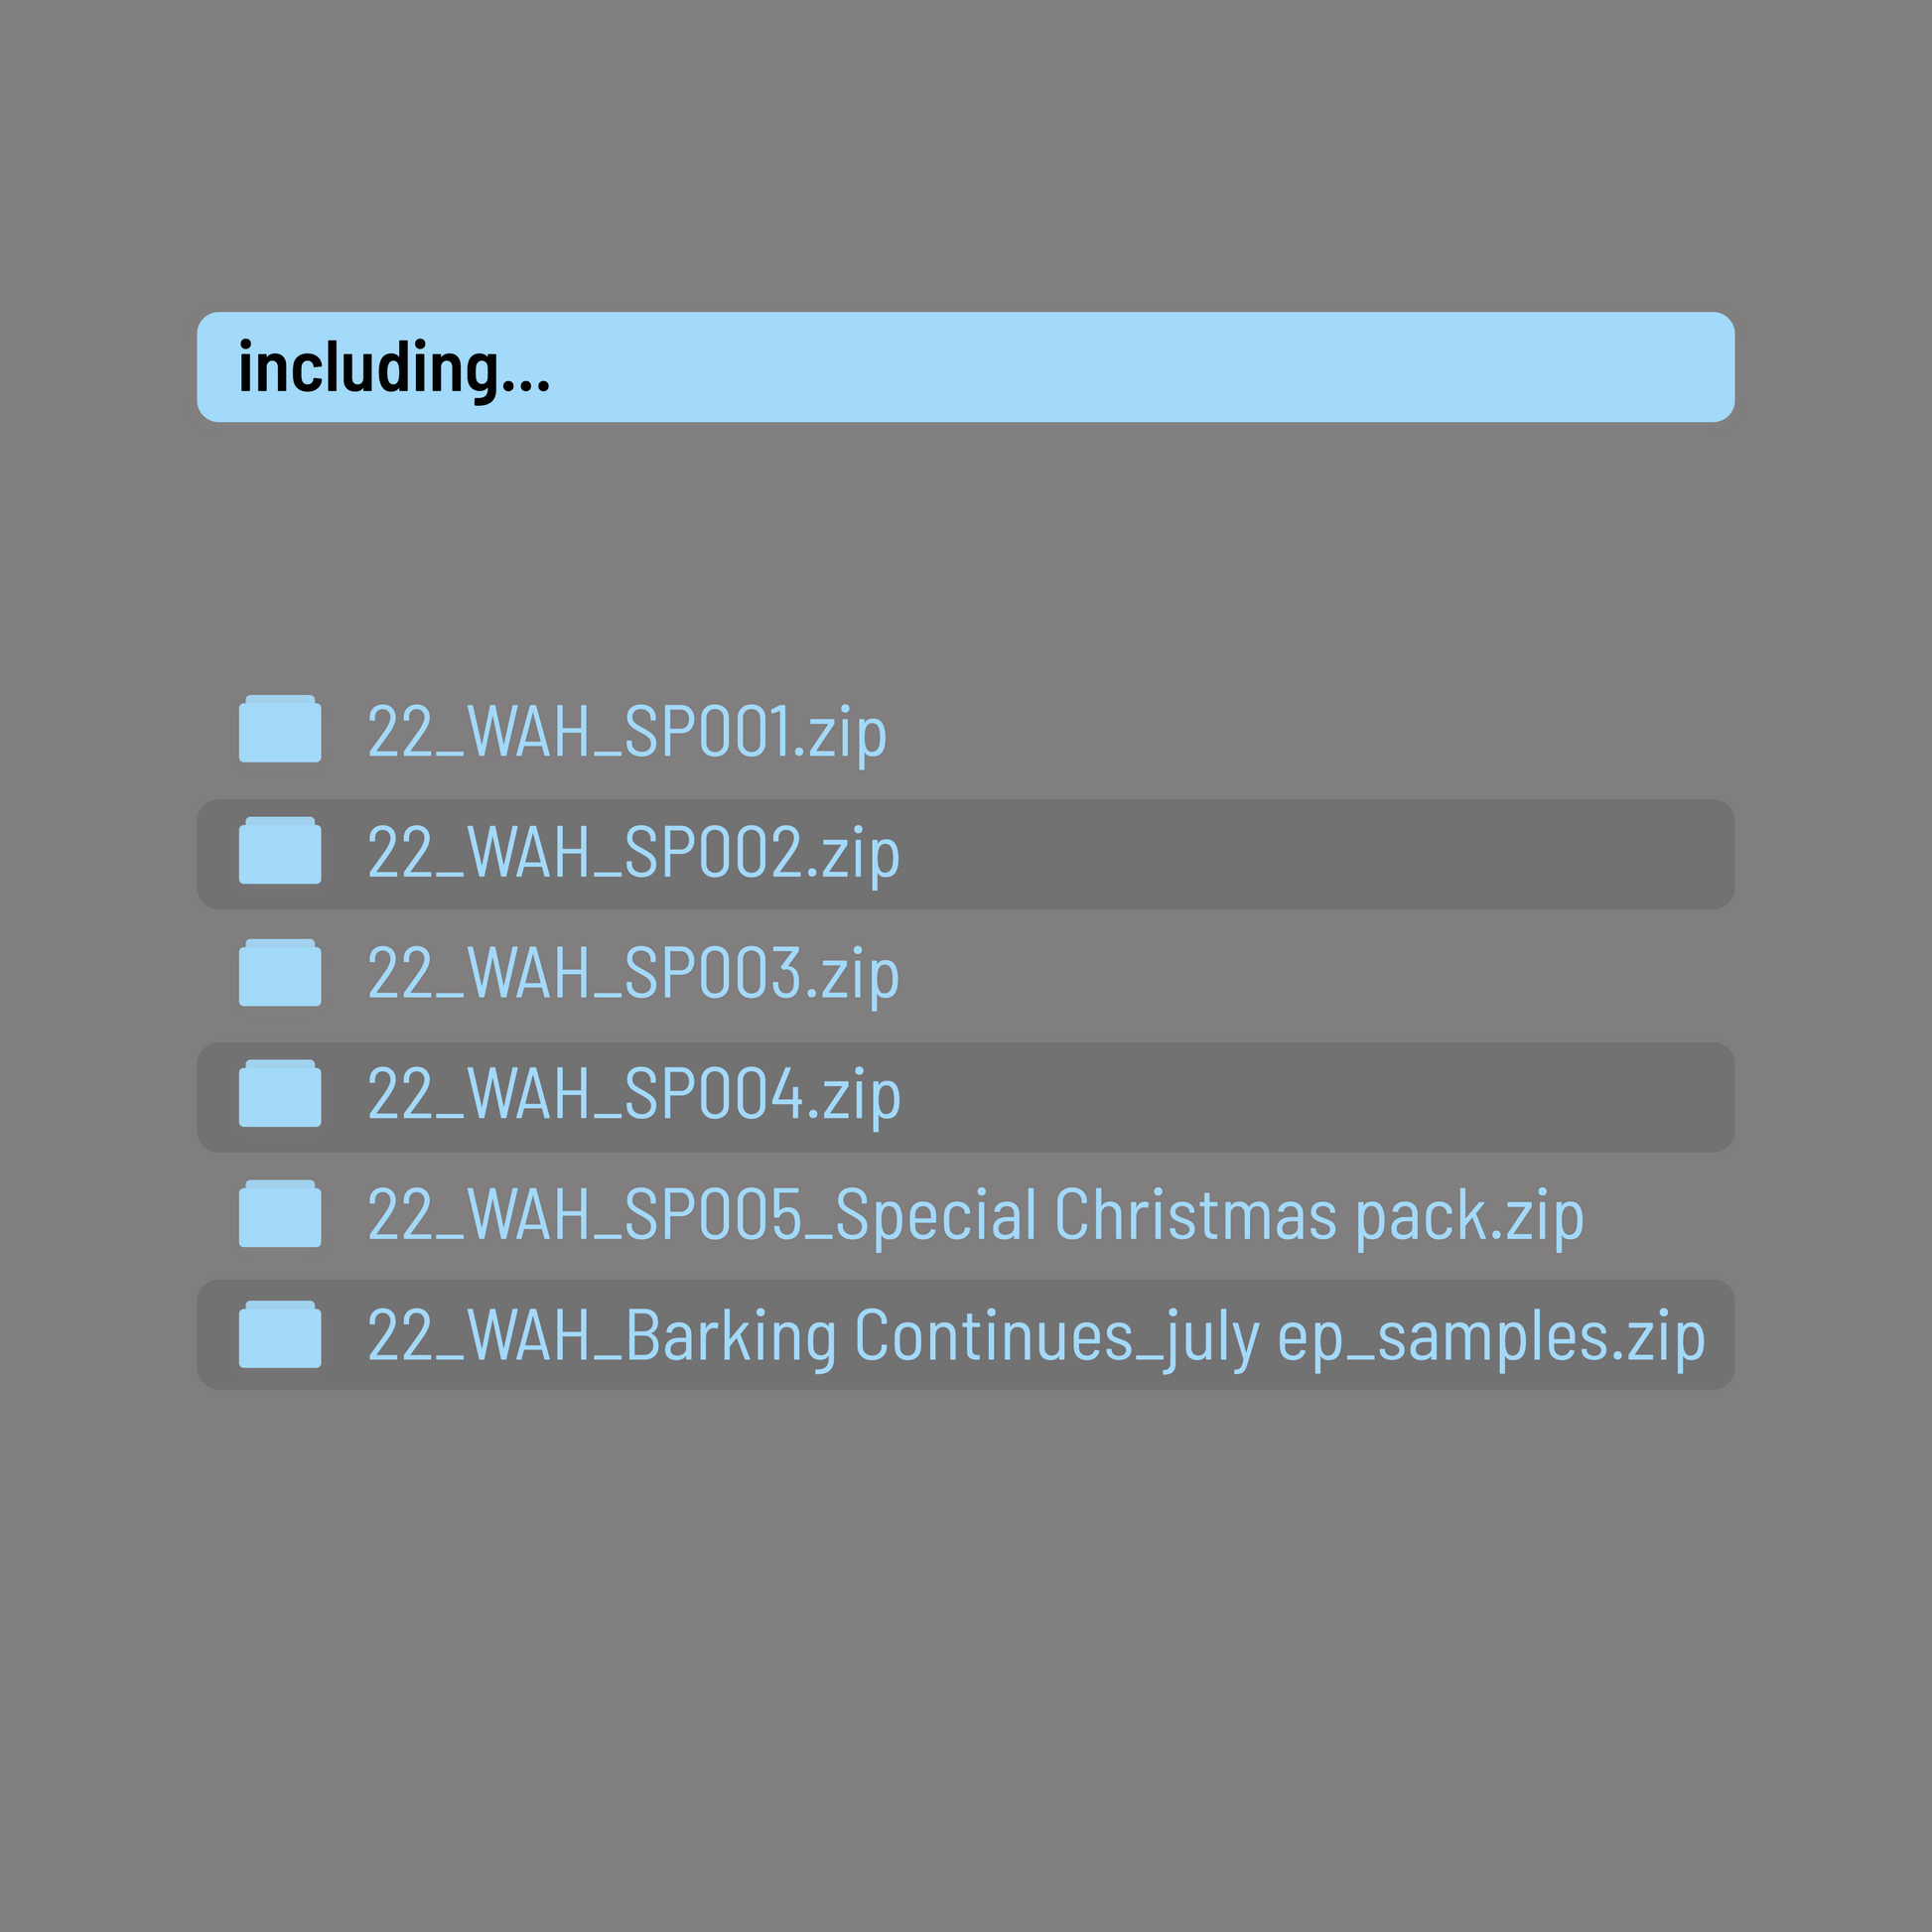1932x1932 pixels.
Task: Click the 22_WAH_SP003.zip folder icon
Action: (279, 973)
